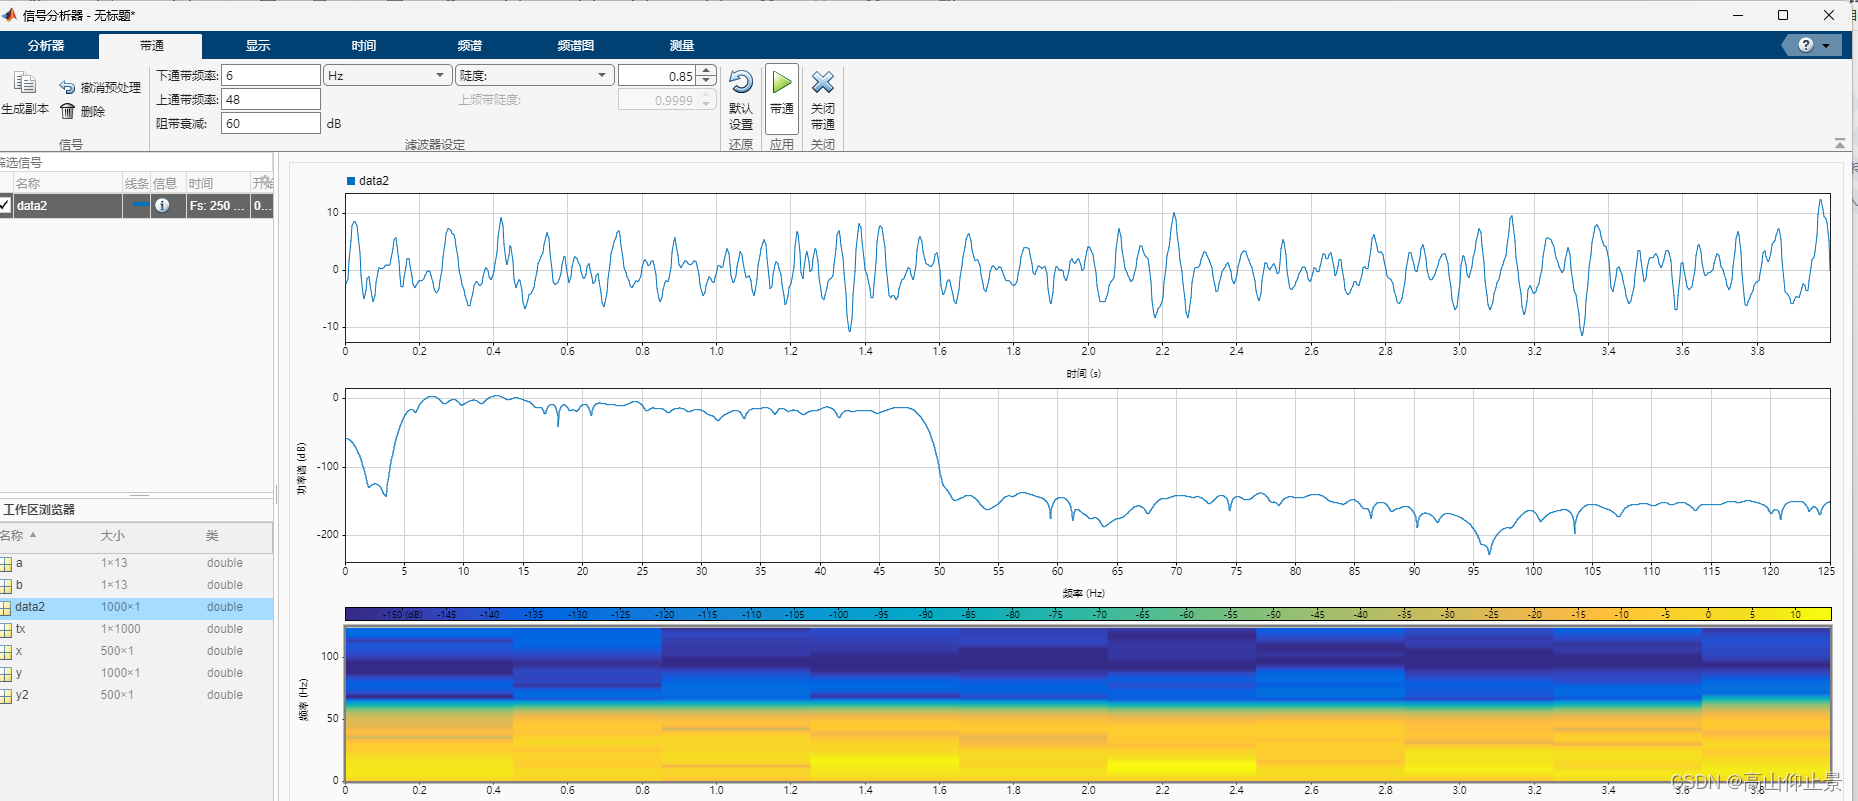The image size is (1858, 801).
Task: Click the 生成副本 (duplicate) icon
Action: coord(25,84)
